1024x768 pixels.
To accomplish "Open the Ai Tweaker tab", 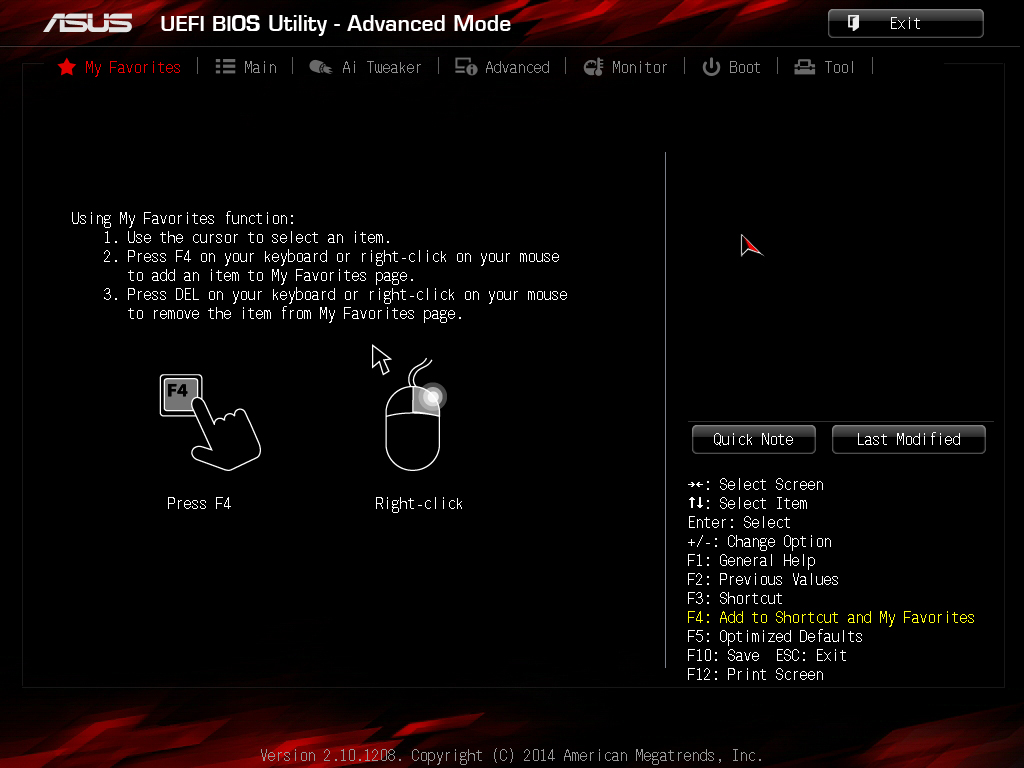I will tap(381, 67).
